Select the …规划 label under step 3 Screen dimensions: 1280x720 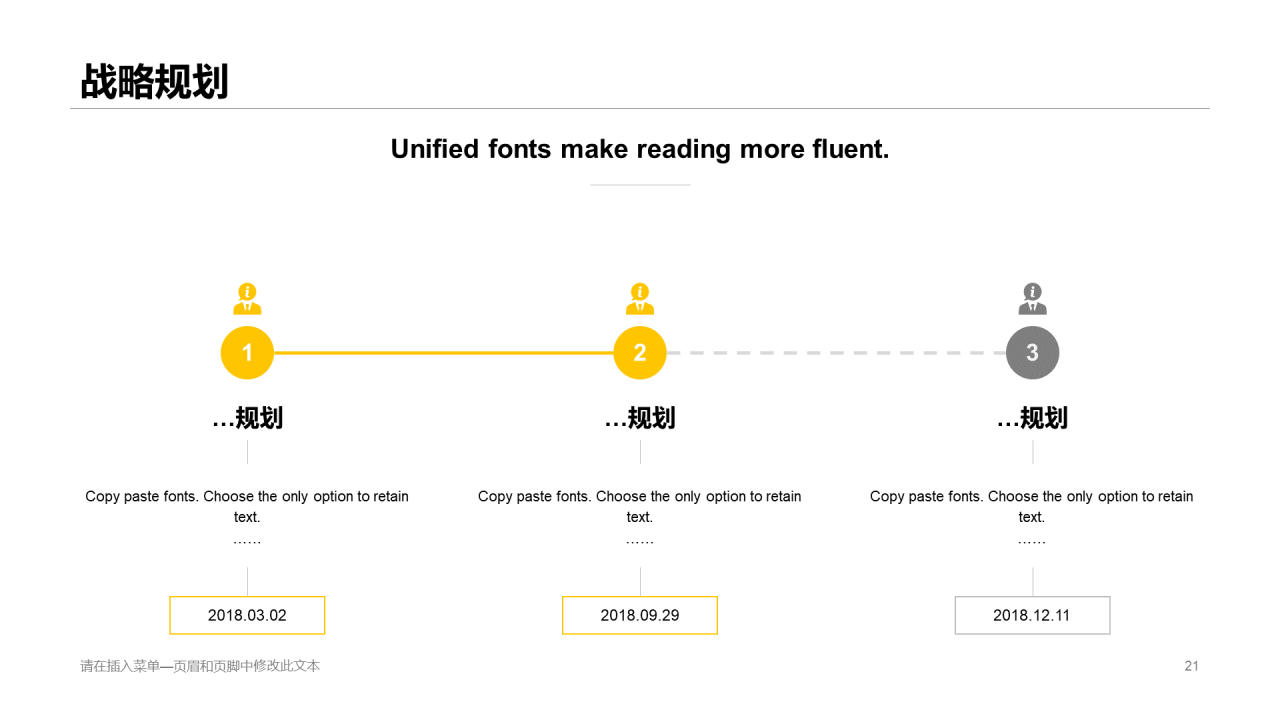pyautogui.click(x=1032, y=418)
